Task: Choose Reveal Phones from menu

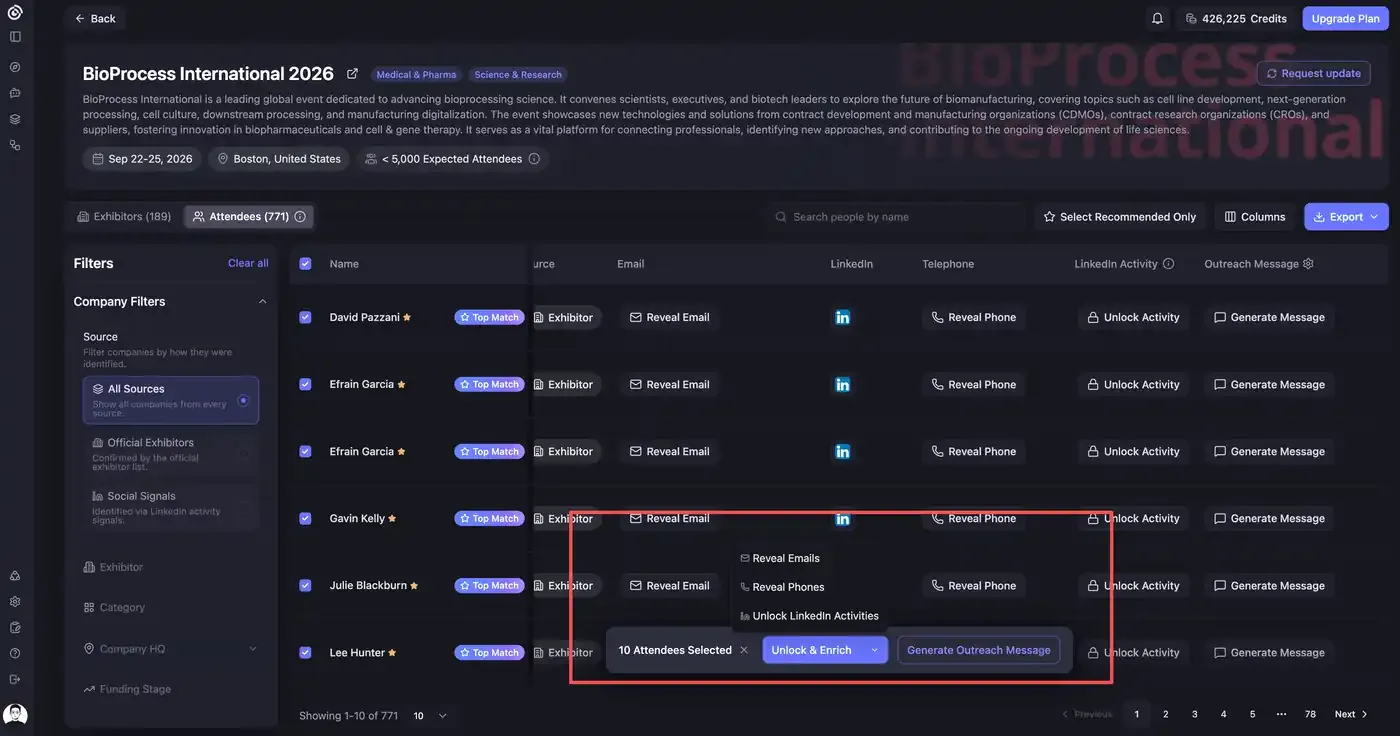Action: pyautogui.click(x=782, y=588)
